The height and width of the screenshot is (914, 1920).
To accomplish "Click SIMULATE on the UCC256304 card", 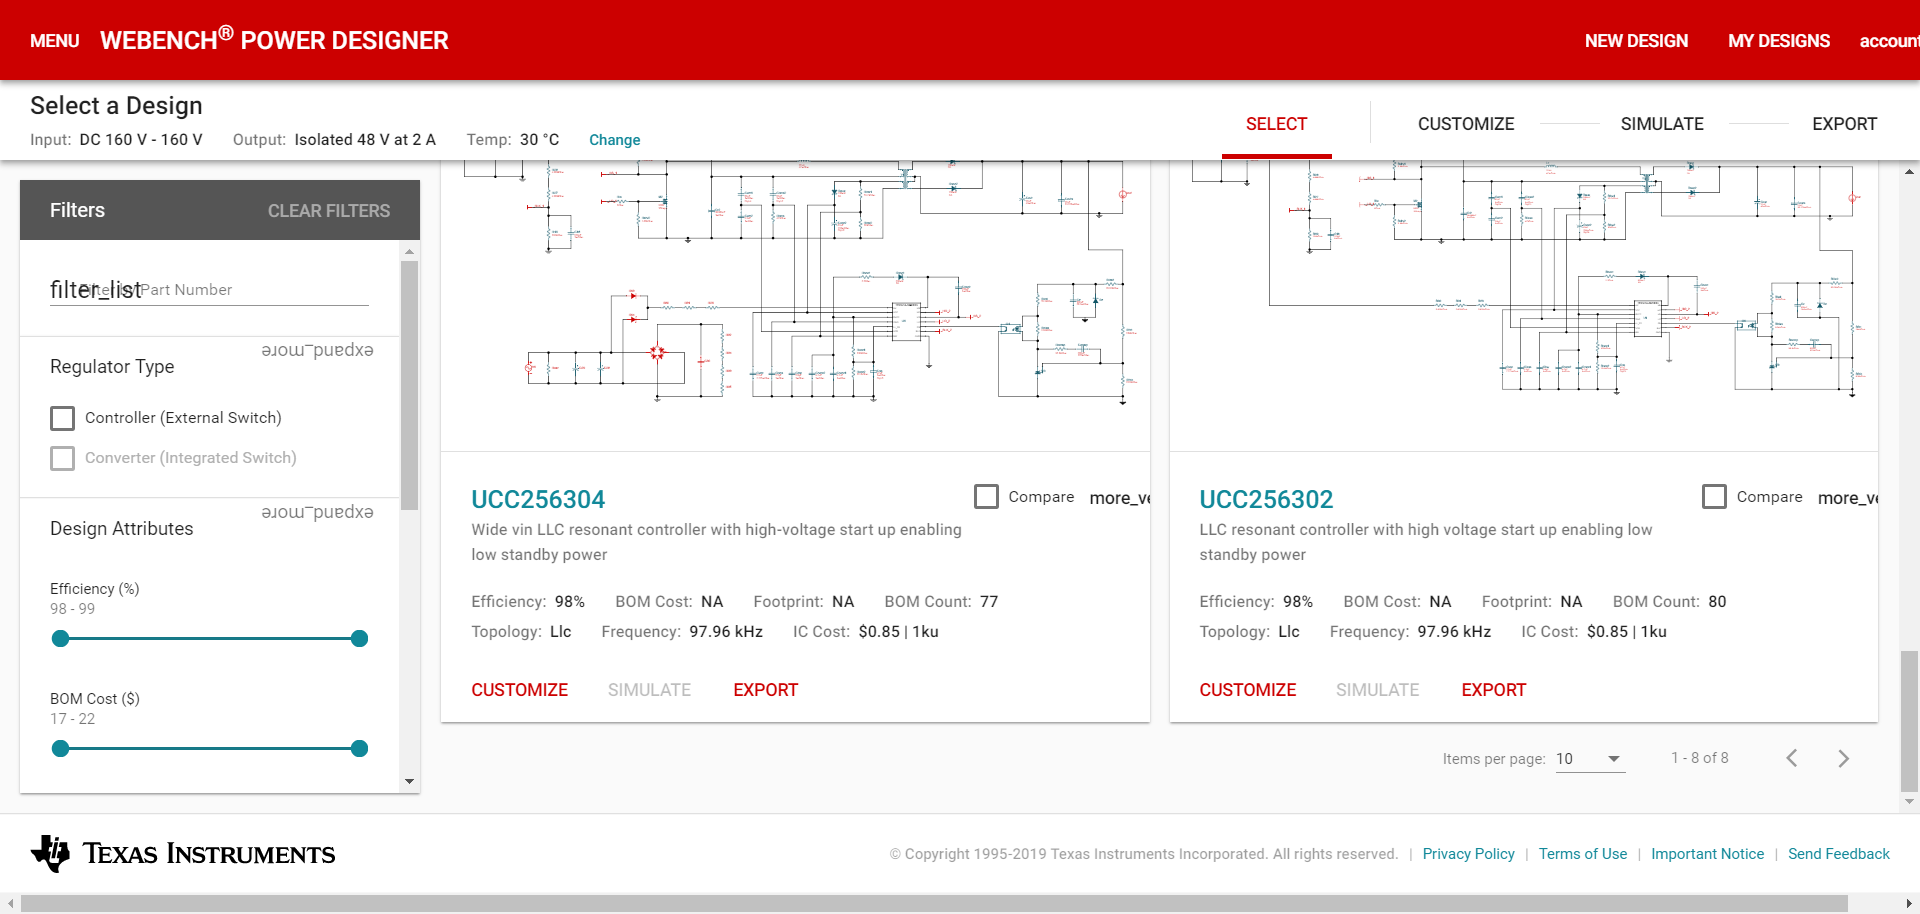I will 649,690.
